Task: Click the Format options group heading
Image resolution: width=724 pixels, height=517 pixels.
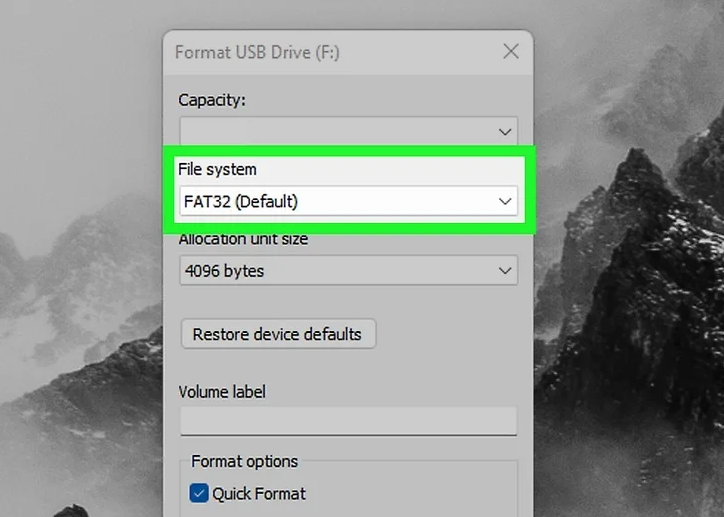Action: point(245,461)
